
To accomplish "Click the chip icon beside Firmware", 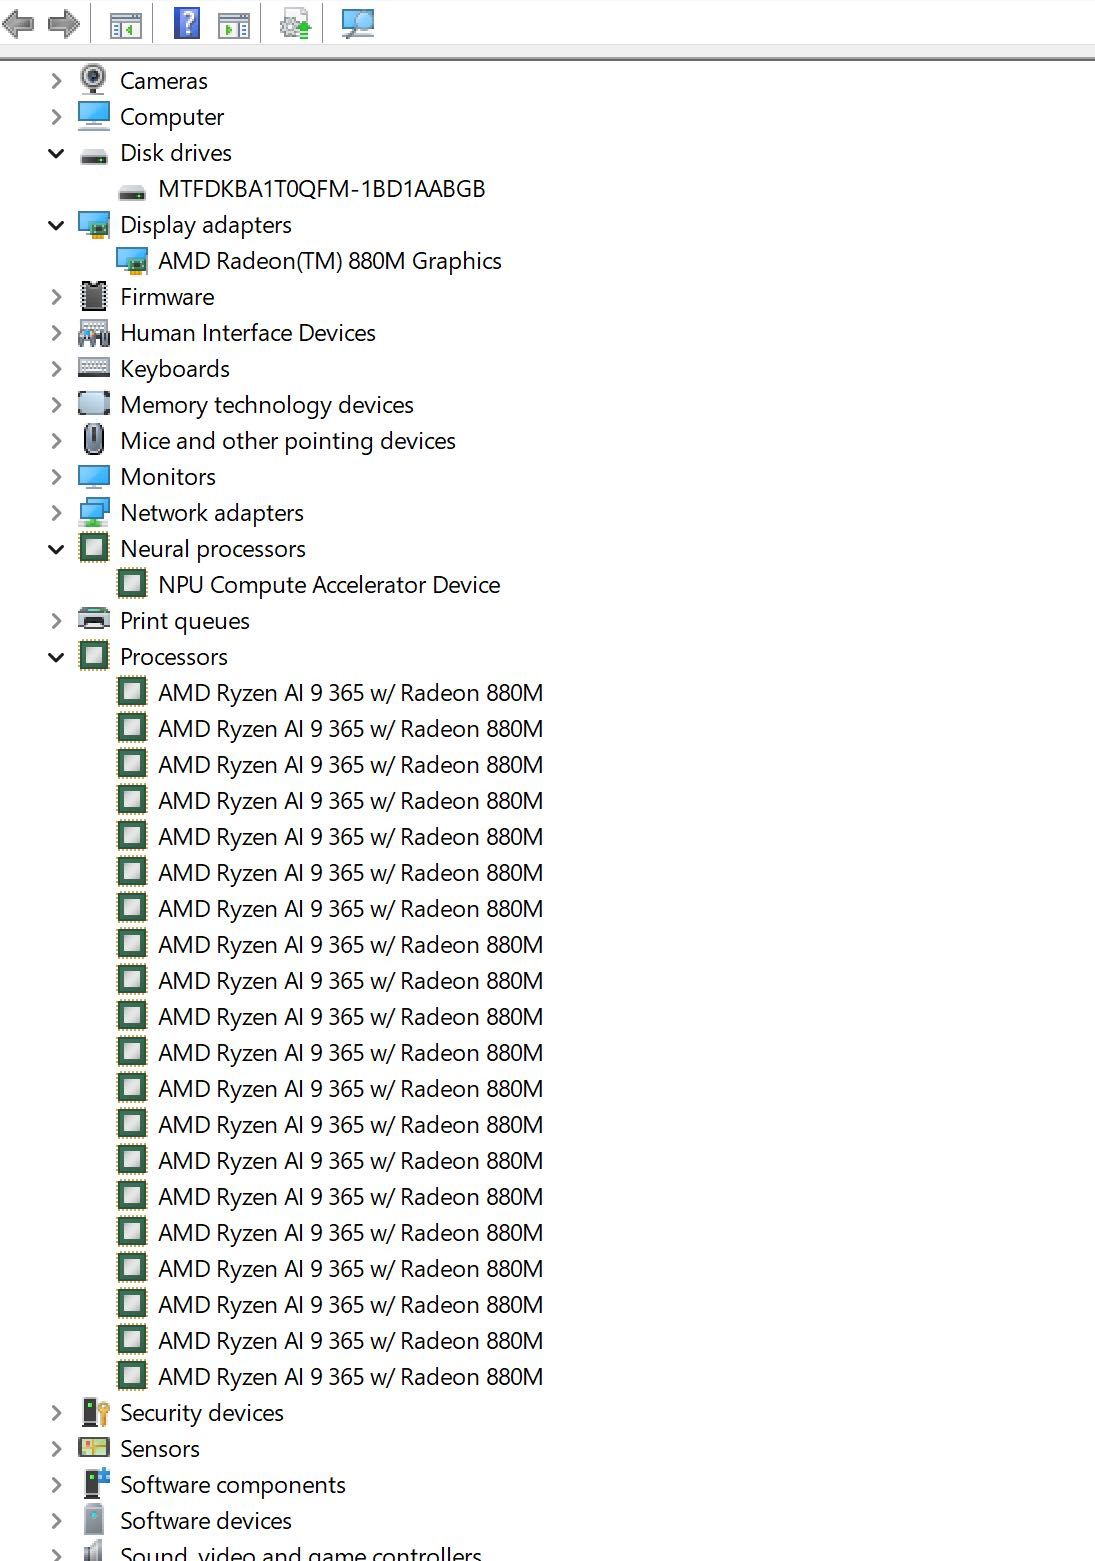I will [x=94, y=296].
